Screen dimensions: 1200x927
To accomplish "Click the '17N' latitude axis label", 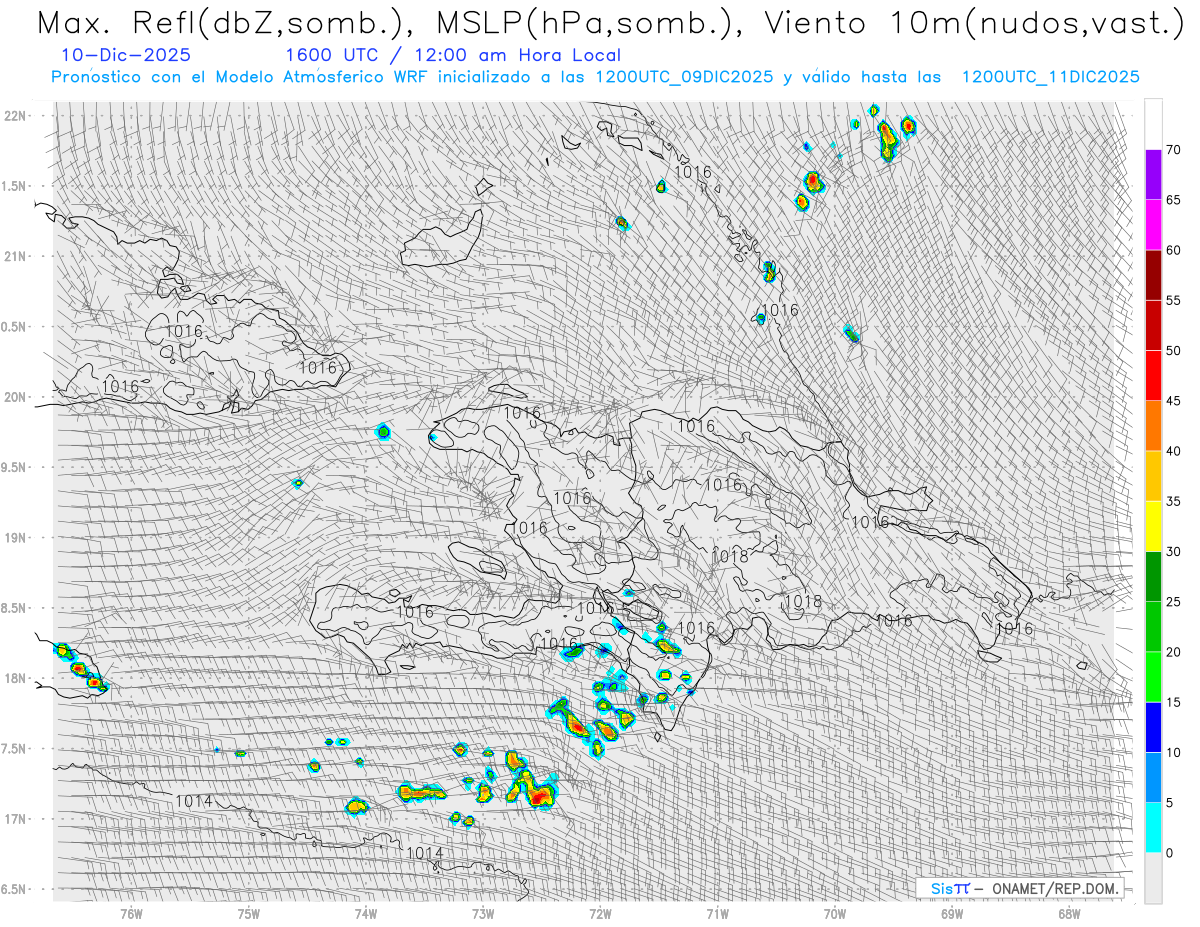I will pos(16,819).
